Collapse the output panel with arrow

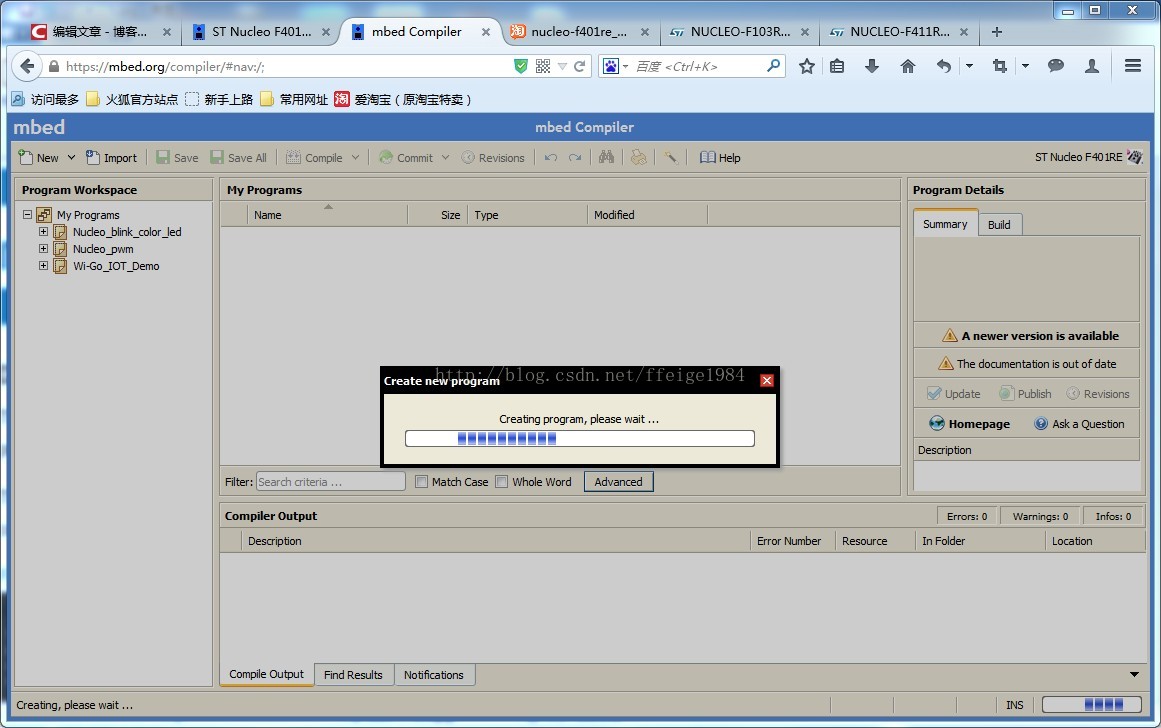tap(1134, 674)
